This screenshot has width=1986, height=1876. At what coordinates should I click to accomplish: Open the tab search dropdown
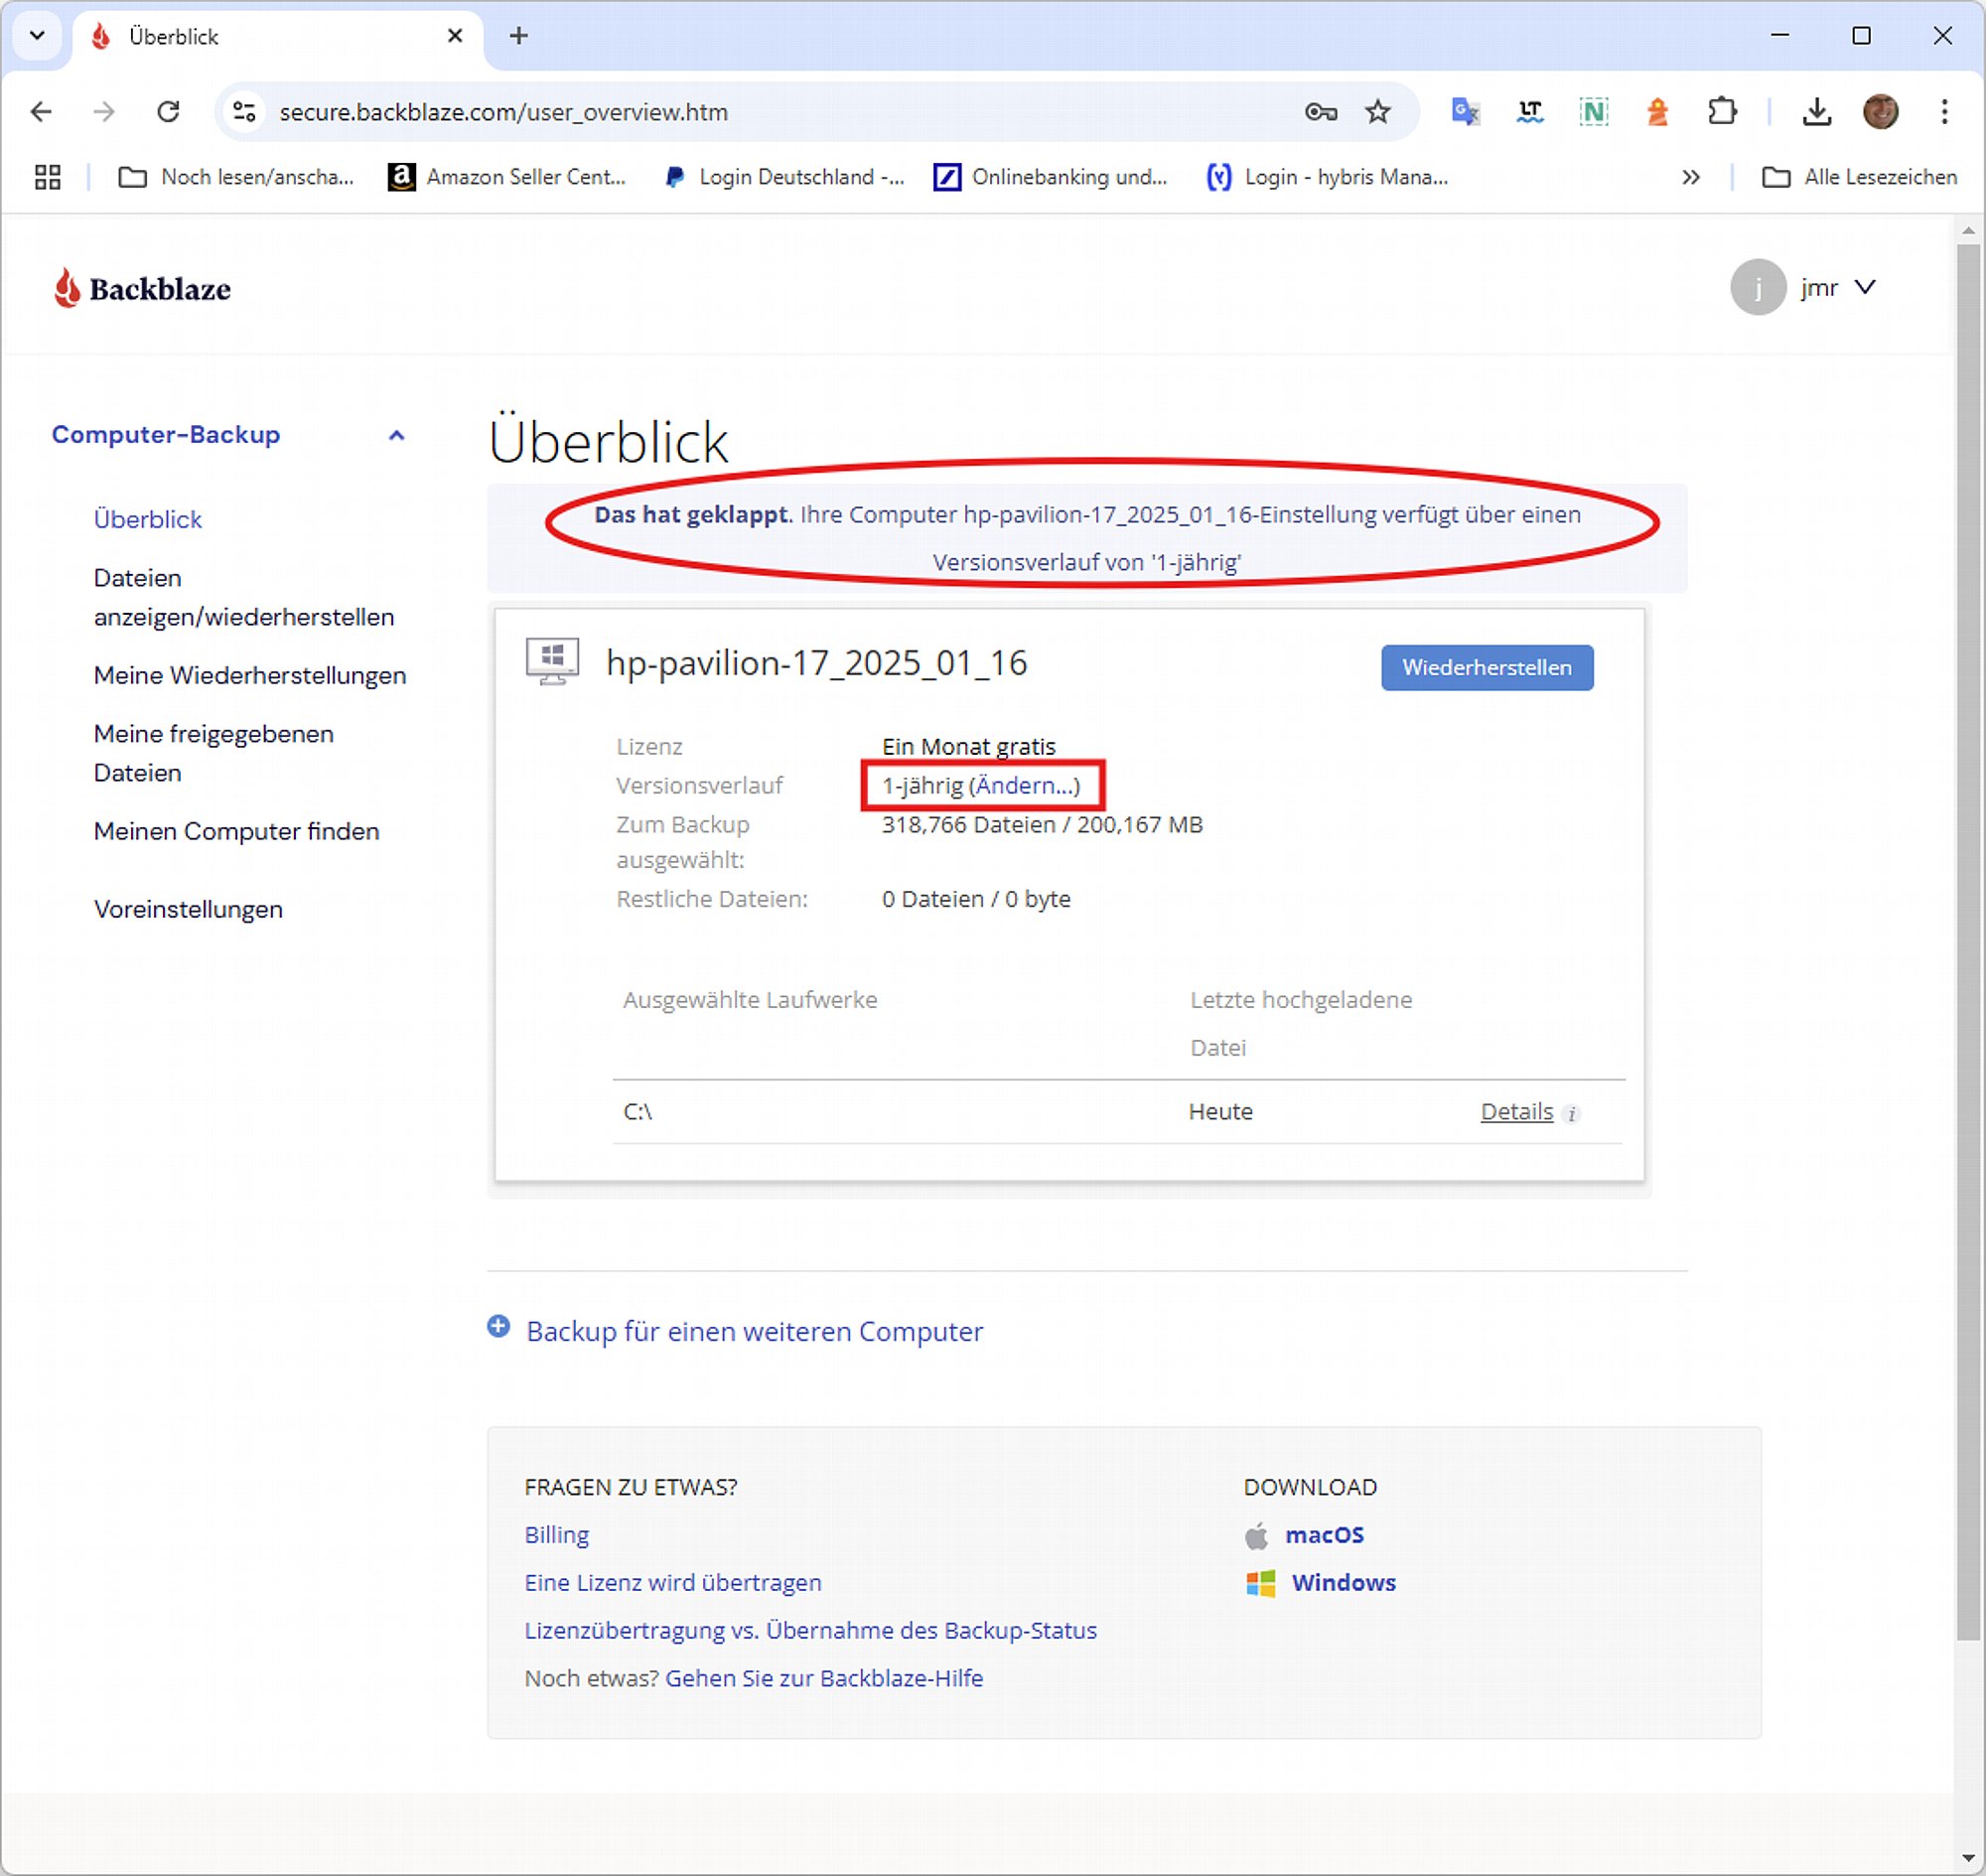(x=38, y=36)
